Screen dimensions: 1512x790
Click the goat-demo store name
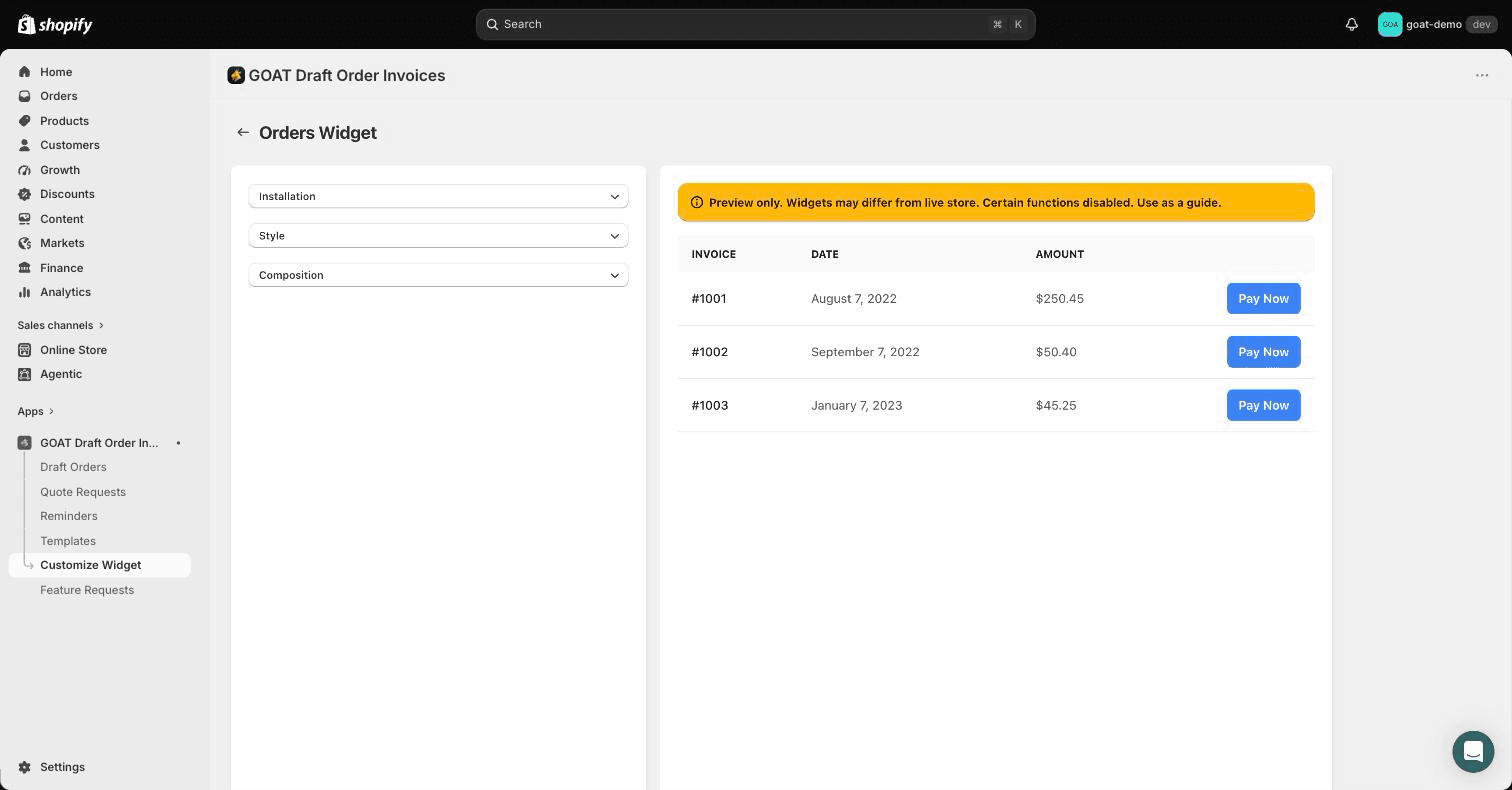[1434, 24]
